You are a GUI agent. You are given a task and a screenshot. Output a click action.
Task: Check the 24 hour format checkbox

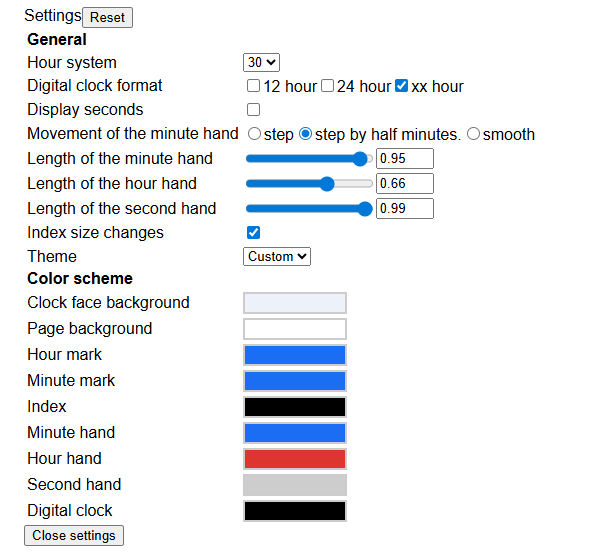pyautogui.click(x=328, y=86)
